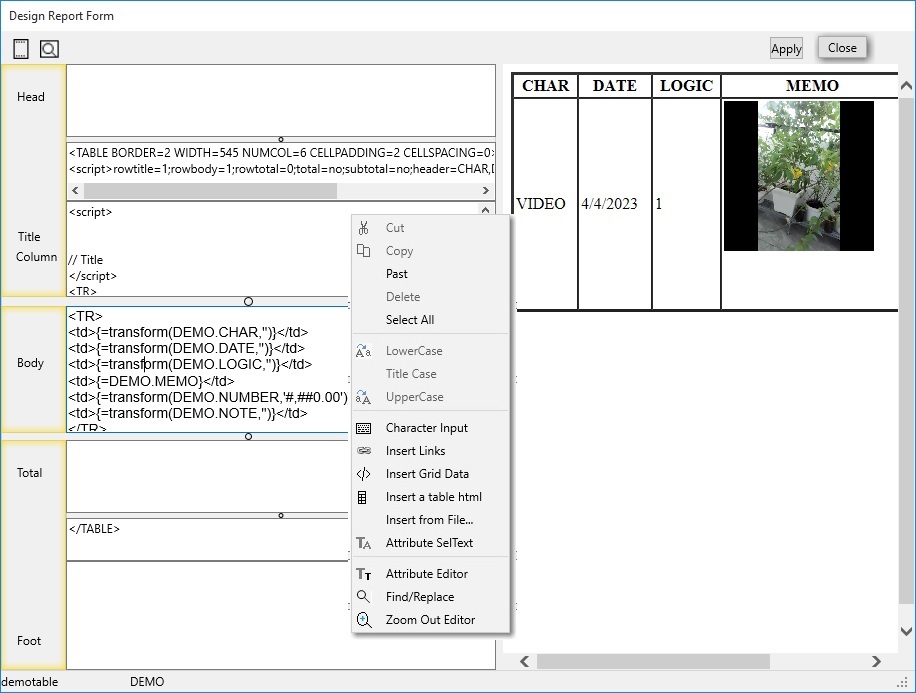Click the splitter handle below Body editor
Screen dimensions: 916x693
(x=248, y=436)
